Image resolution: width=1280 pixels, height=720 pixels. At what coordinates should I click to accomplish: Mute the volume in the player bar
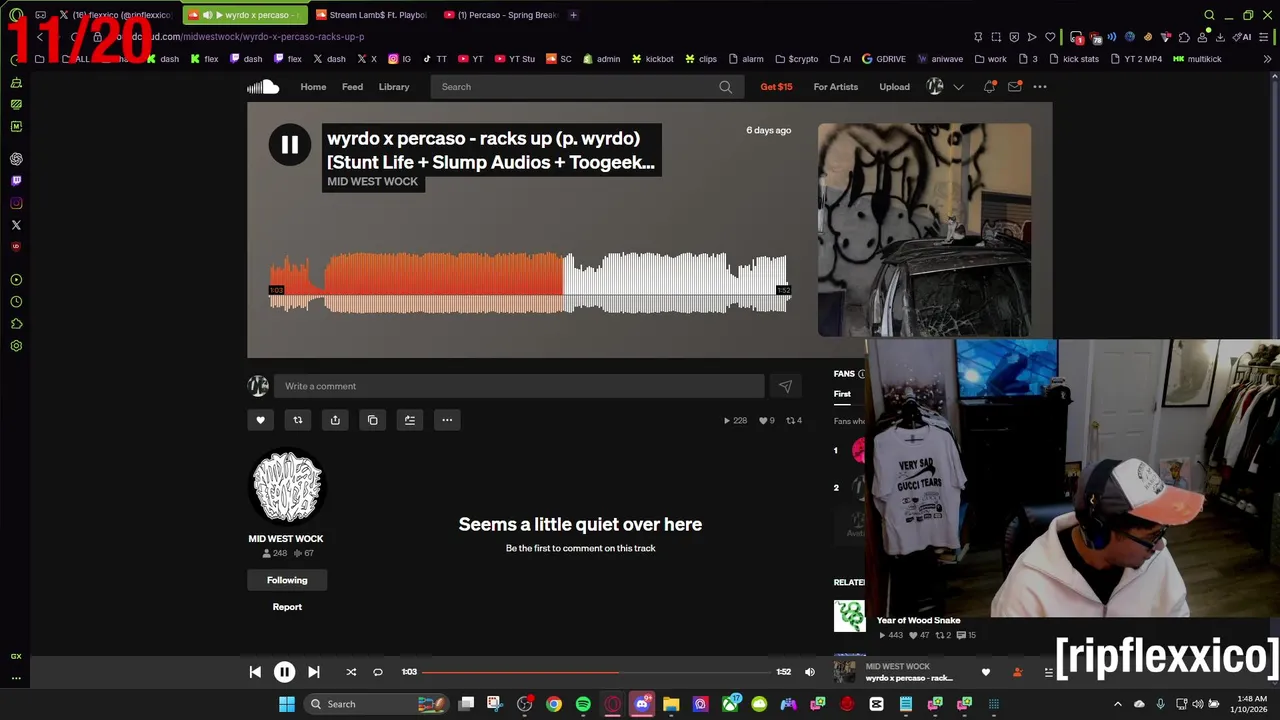810,672
